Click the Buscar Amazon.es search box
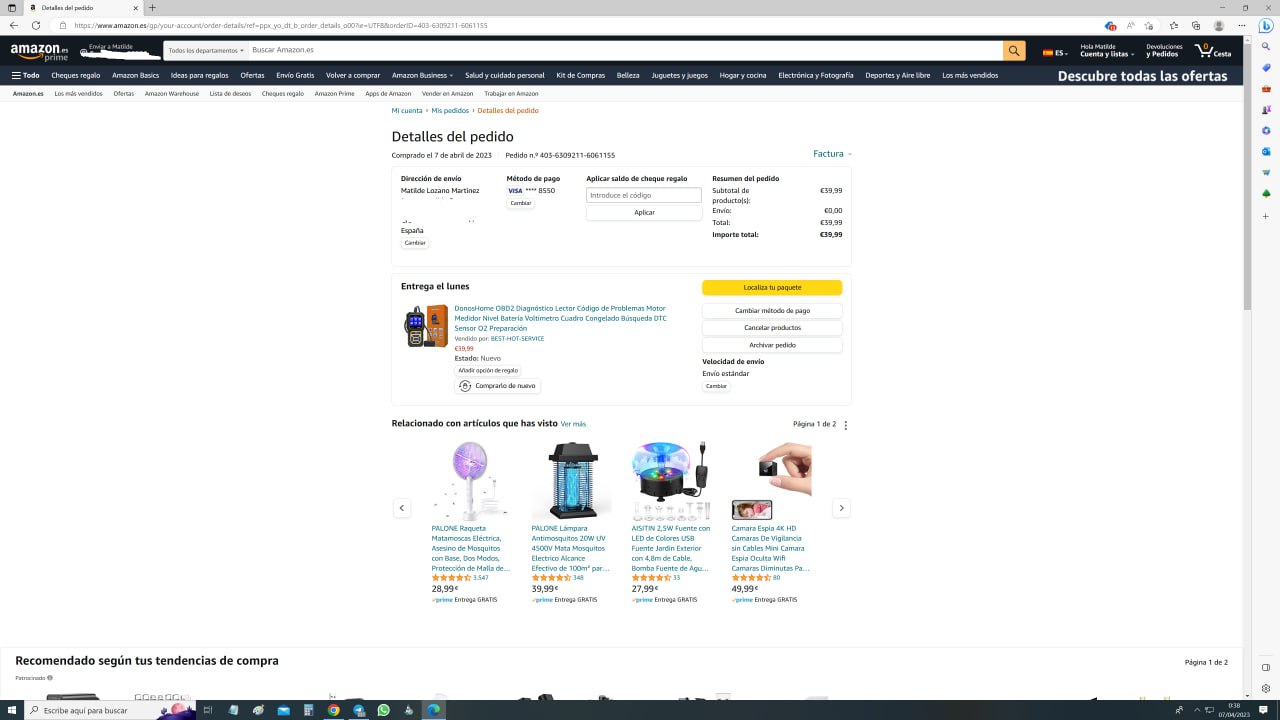Screen dimensions: 1280x720 pos(625,50)
